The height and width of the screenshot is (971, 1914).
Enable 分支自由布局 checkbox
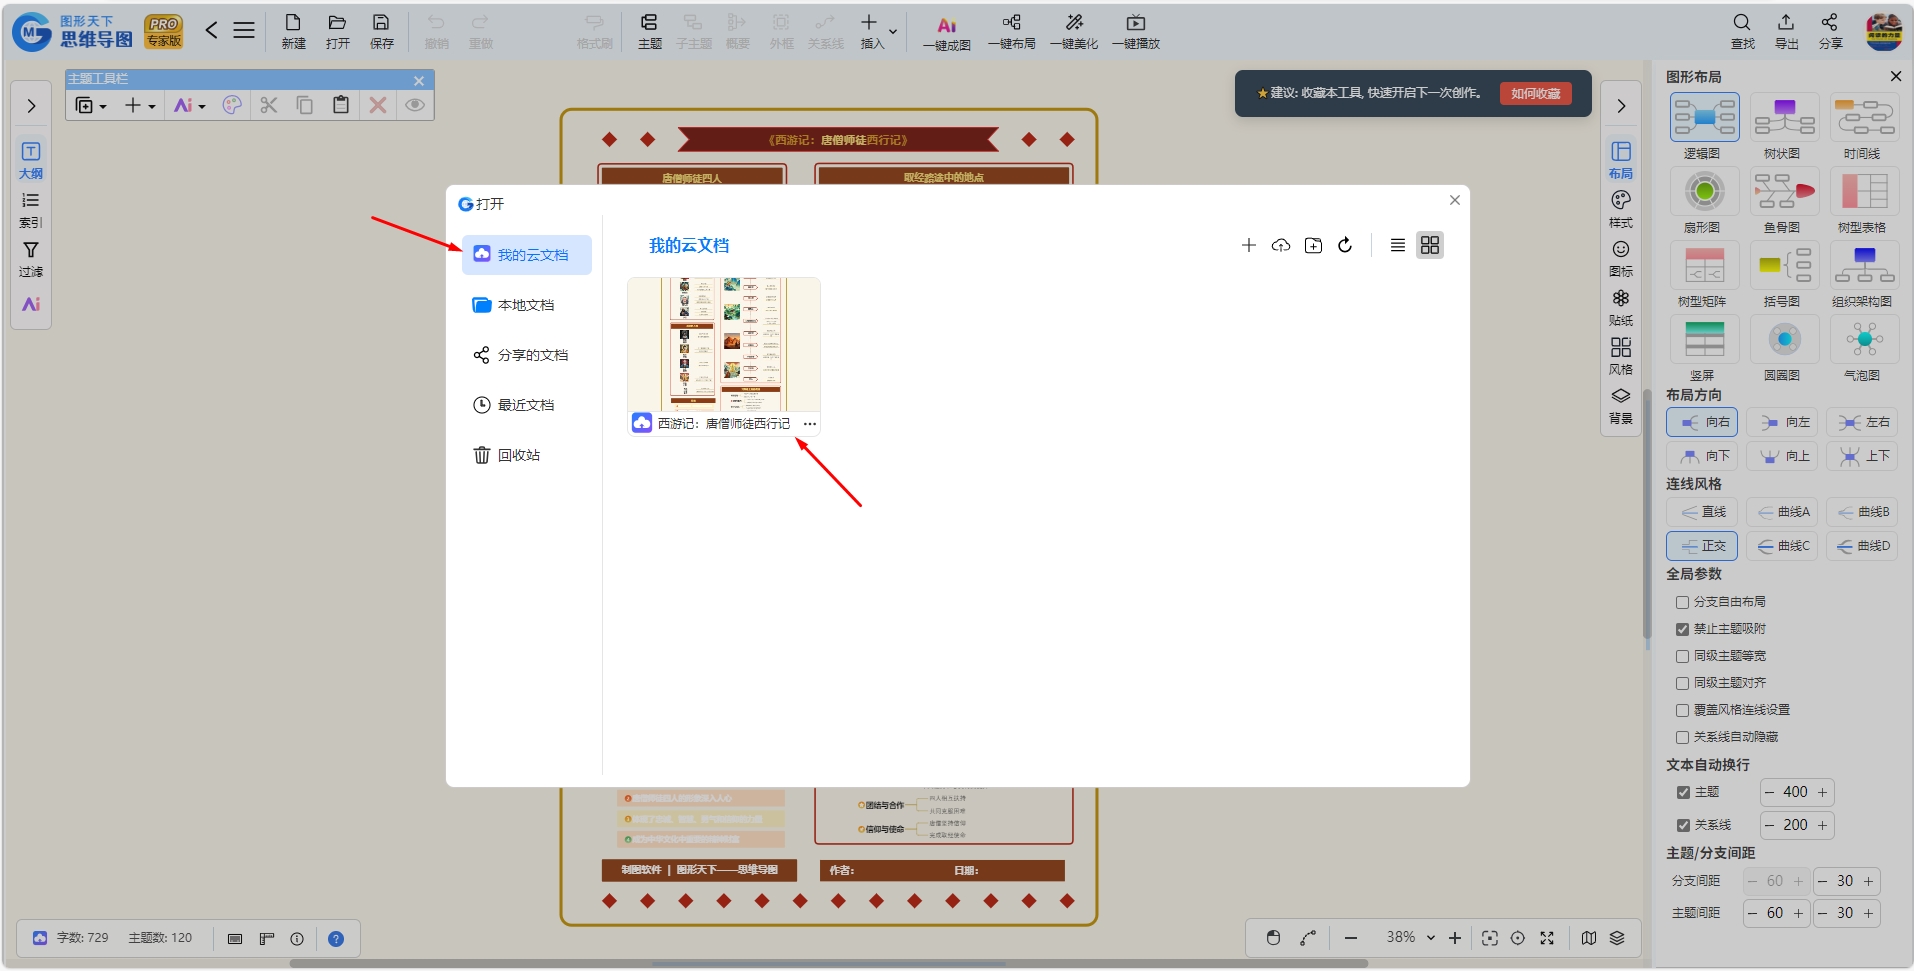point(1682,602)
